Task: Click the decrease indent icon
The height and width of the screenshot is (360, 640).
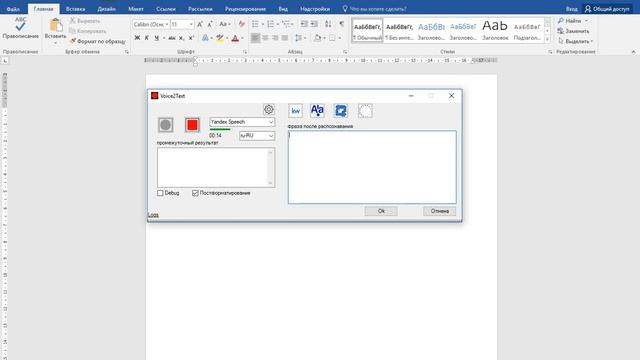Action: [304, 24]
